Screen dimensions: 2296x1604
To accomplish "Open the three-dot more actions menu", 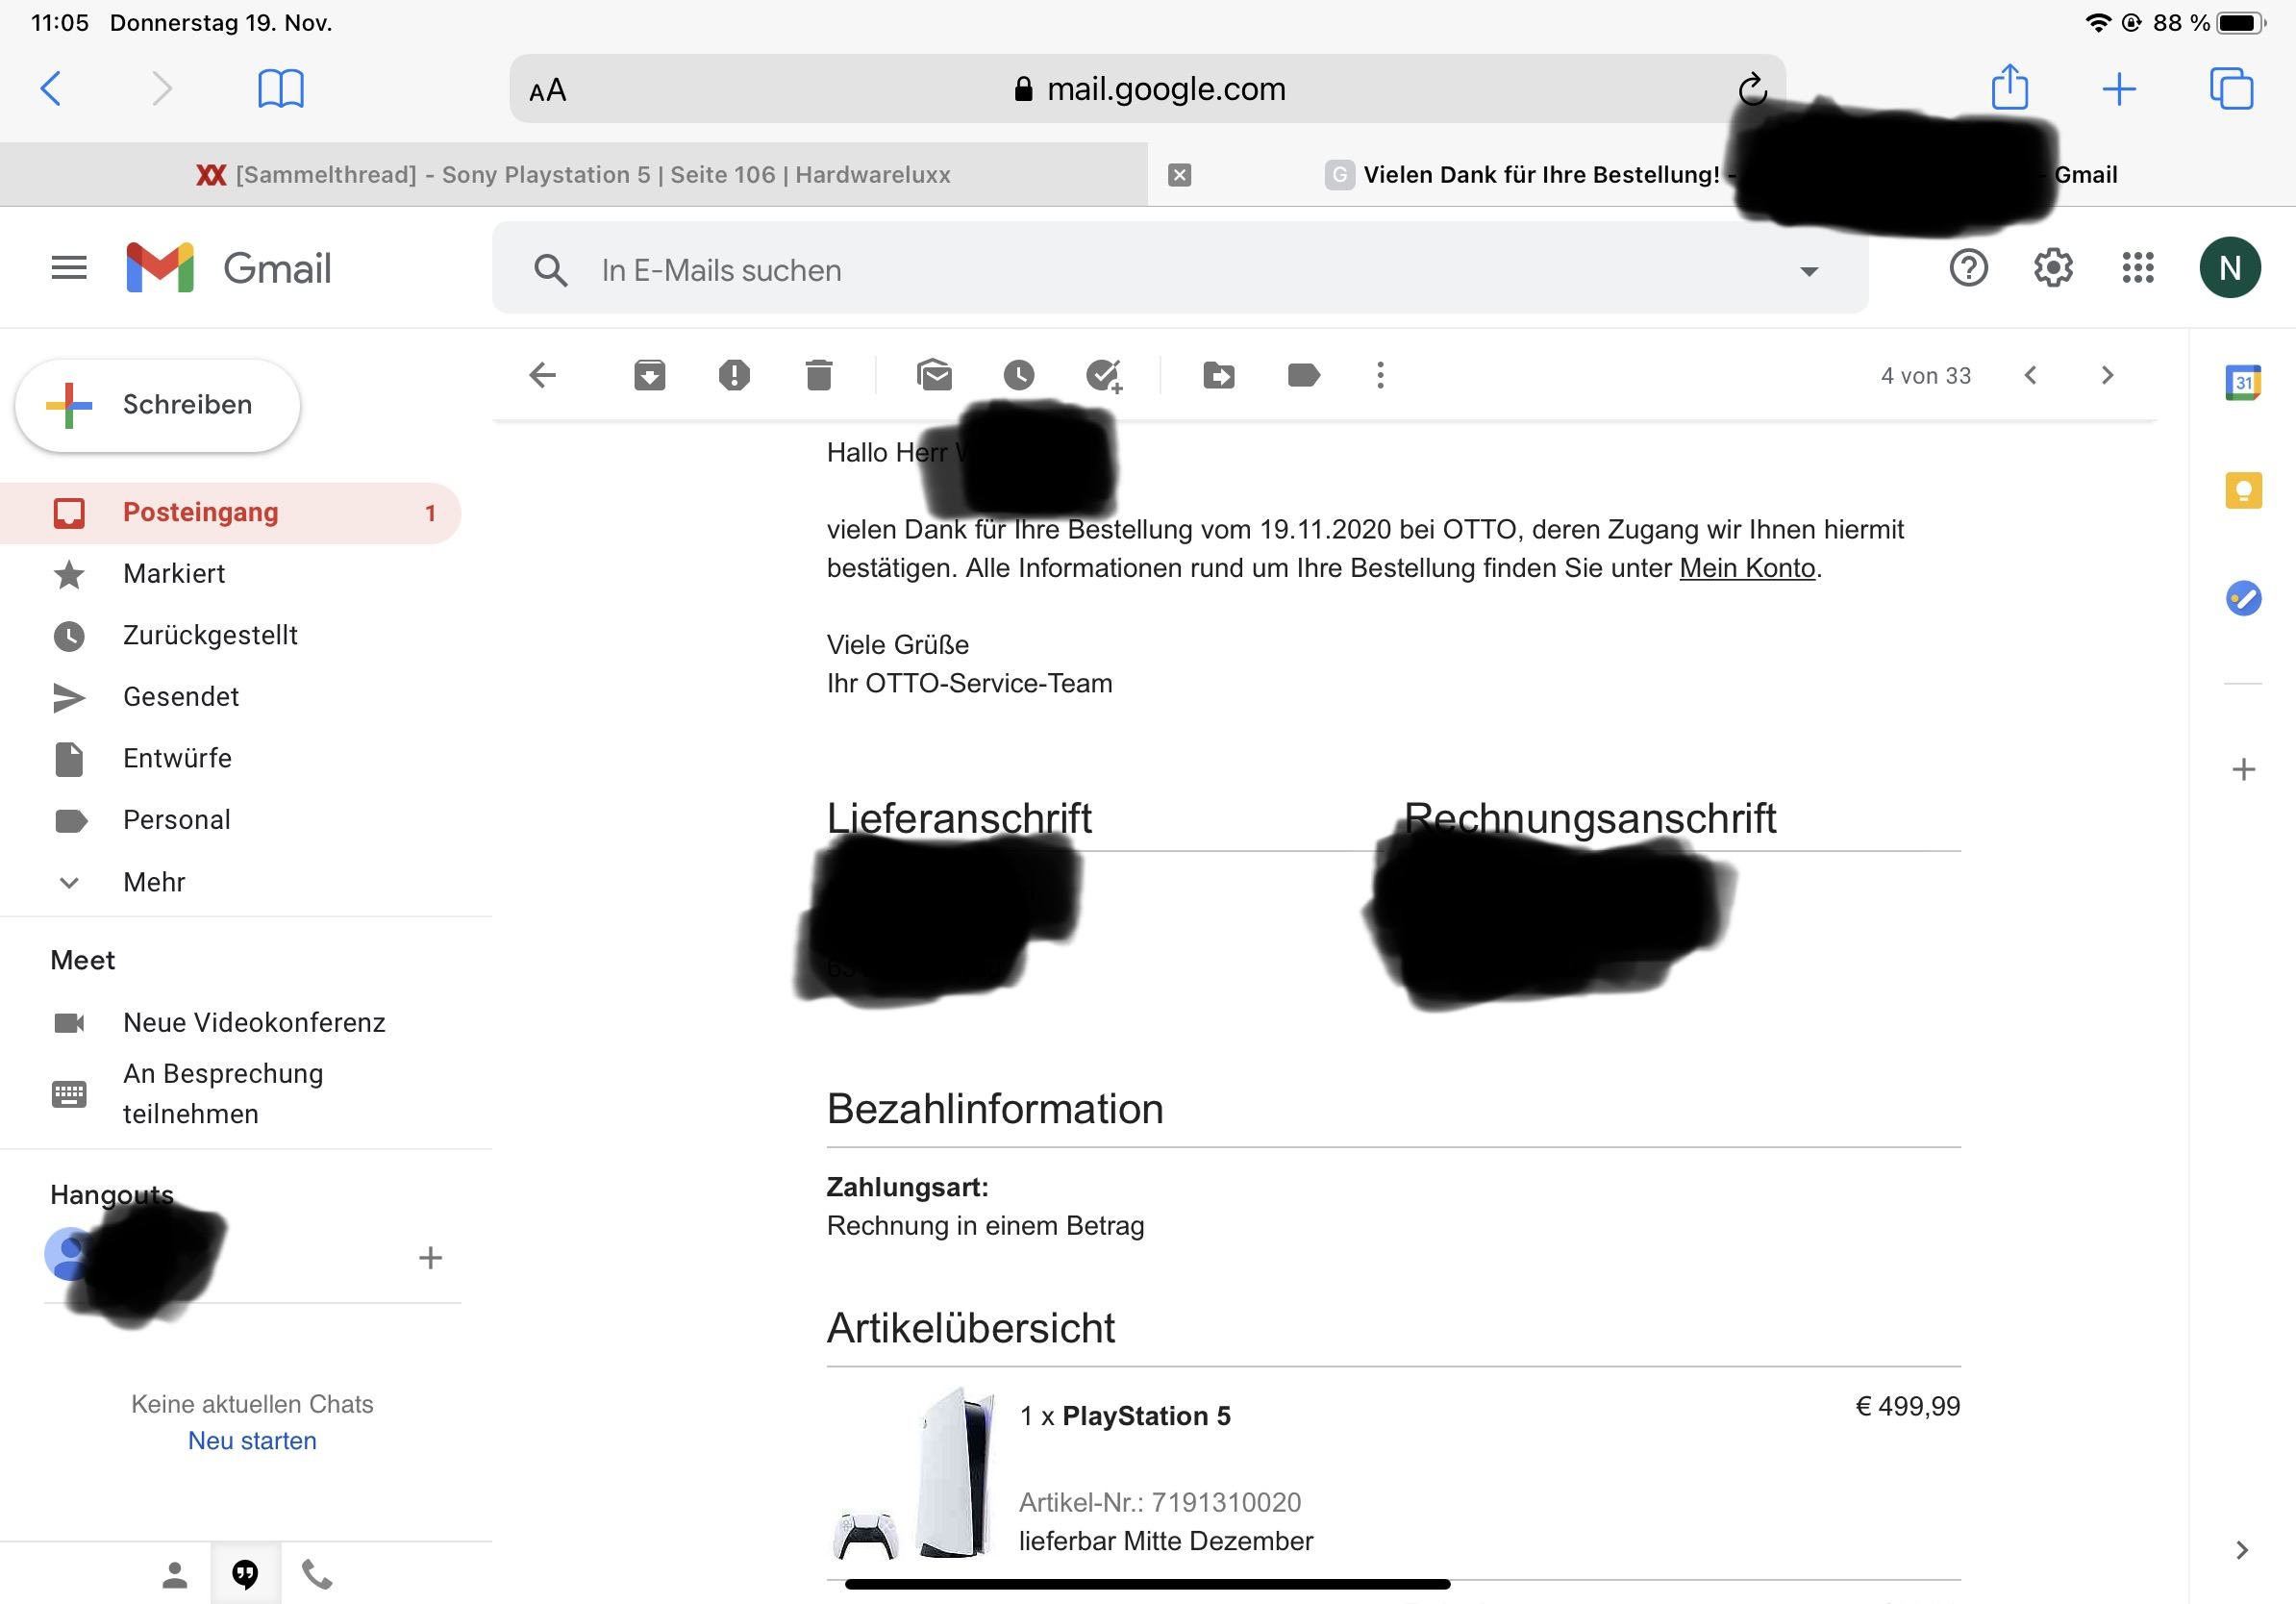I will tap(1381, 376).
